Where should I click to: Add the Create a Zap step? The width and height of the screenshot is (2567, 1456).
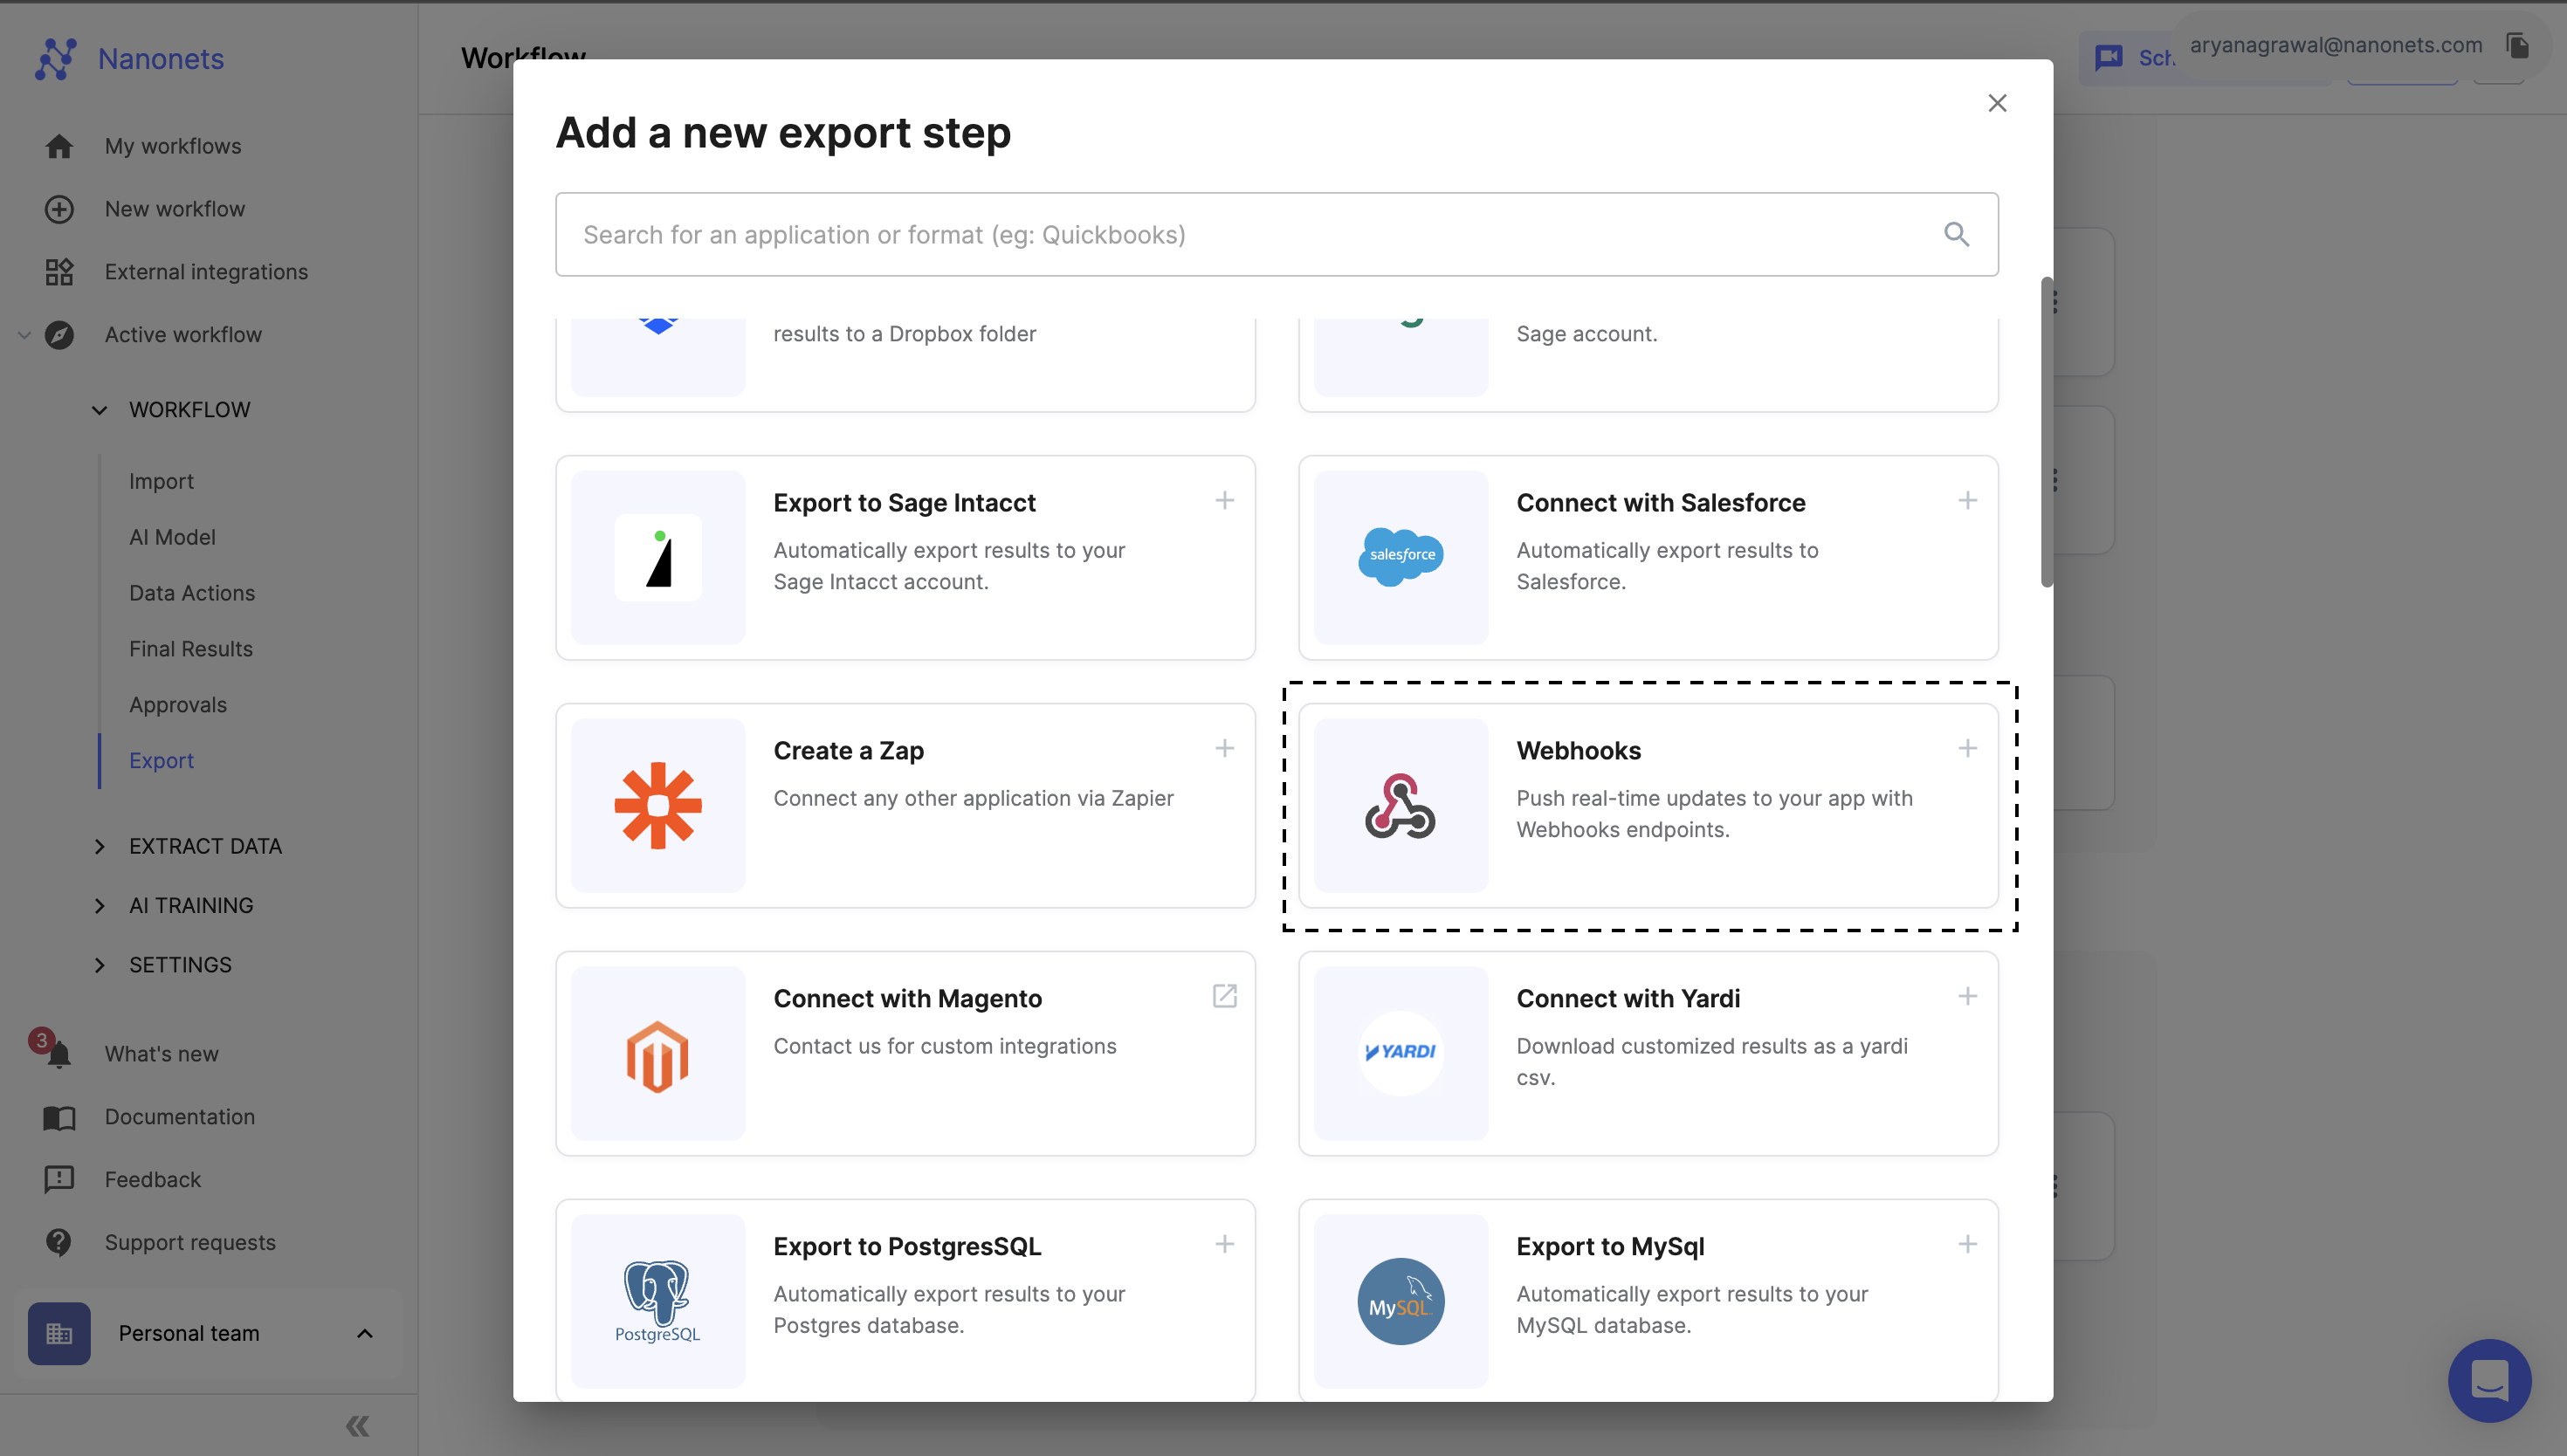pyautogui.click(x=1224, y=748)
